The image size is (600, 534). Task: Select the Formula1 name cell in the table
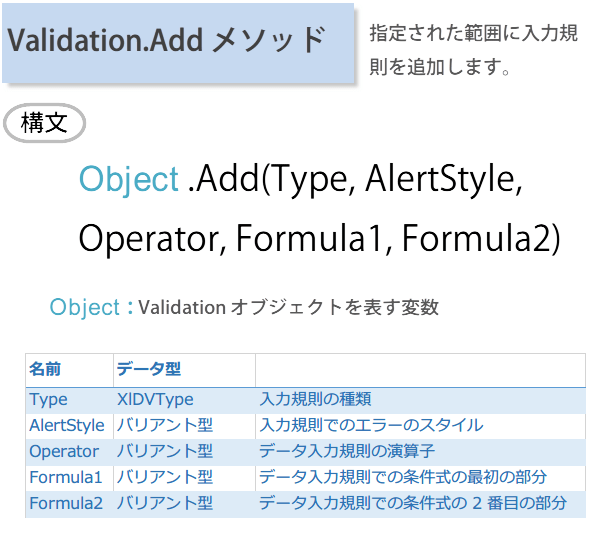[x=66, y=477]
